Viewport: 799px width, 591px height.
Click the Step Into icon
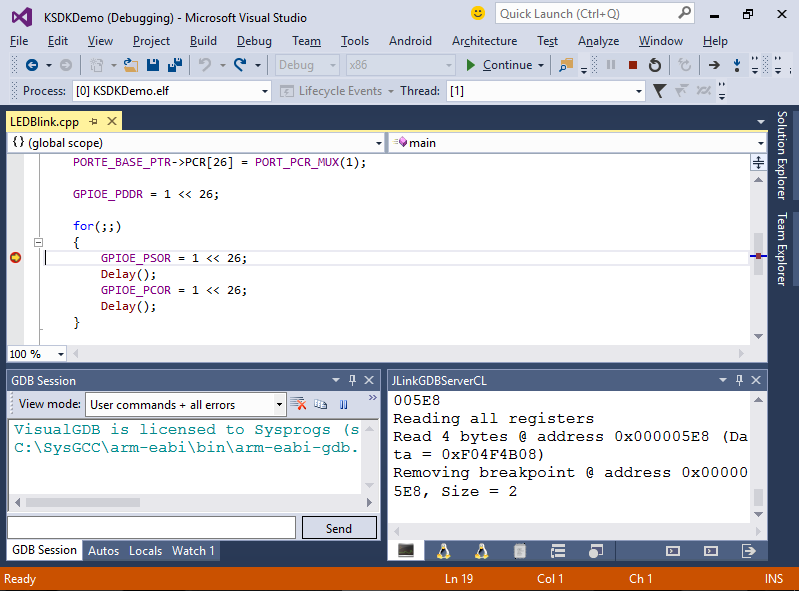[x=737, y=65]
